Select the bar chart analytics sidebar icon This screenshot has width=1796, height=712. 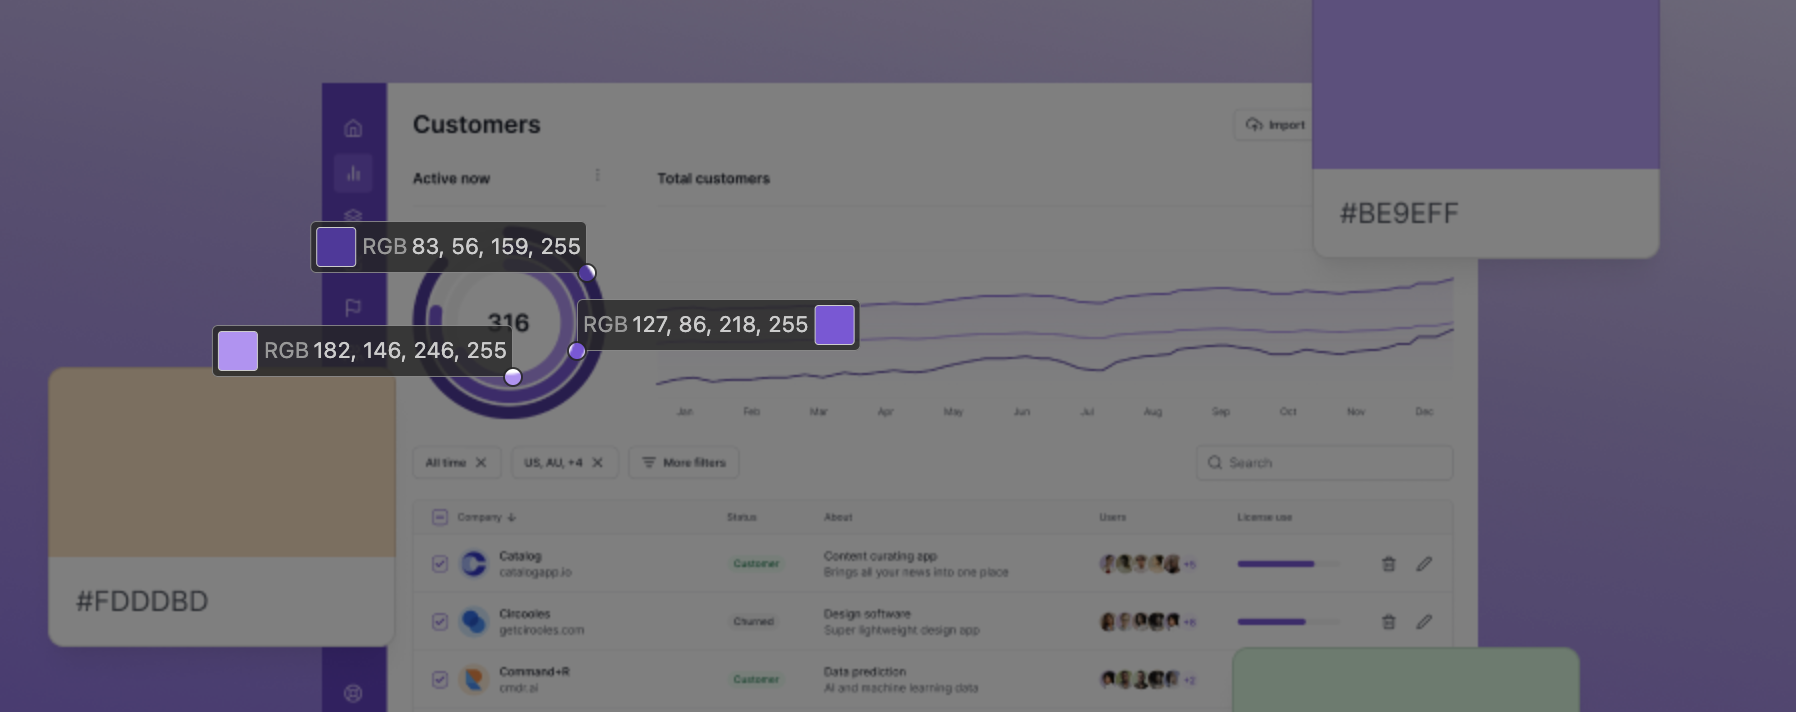click(x=353, y=173)
